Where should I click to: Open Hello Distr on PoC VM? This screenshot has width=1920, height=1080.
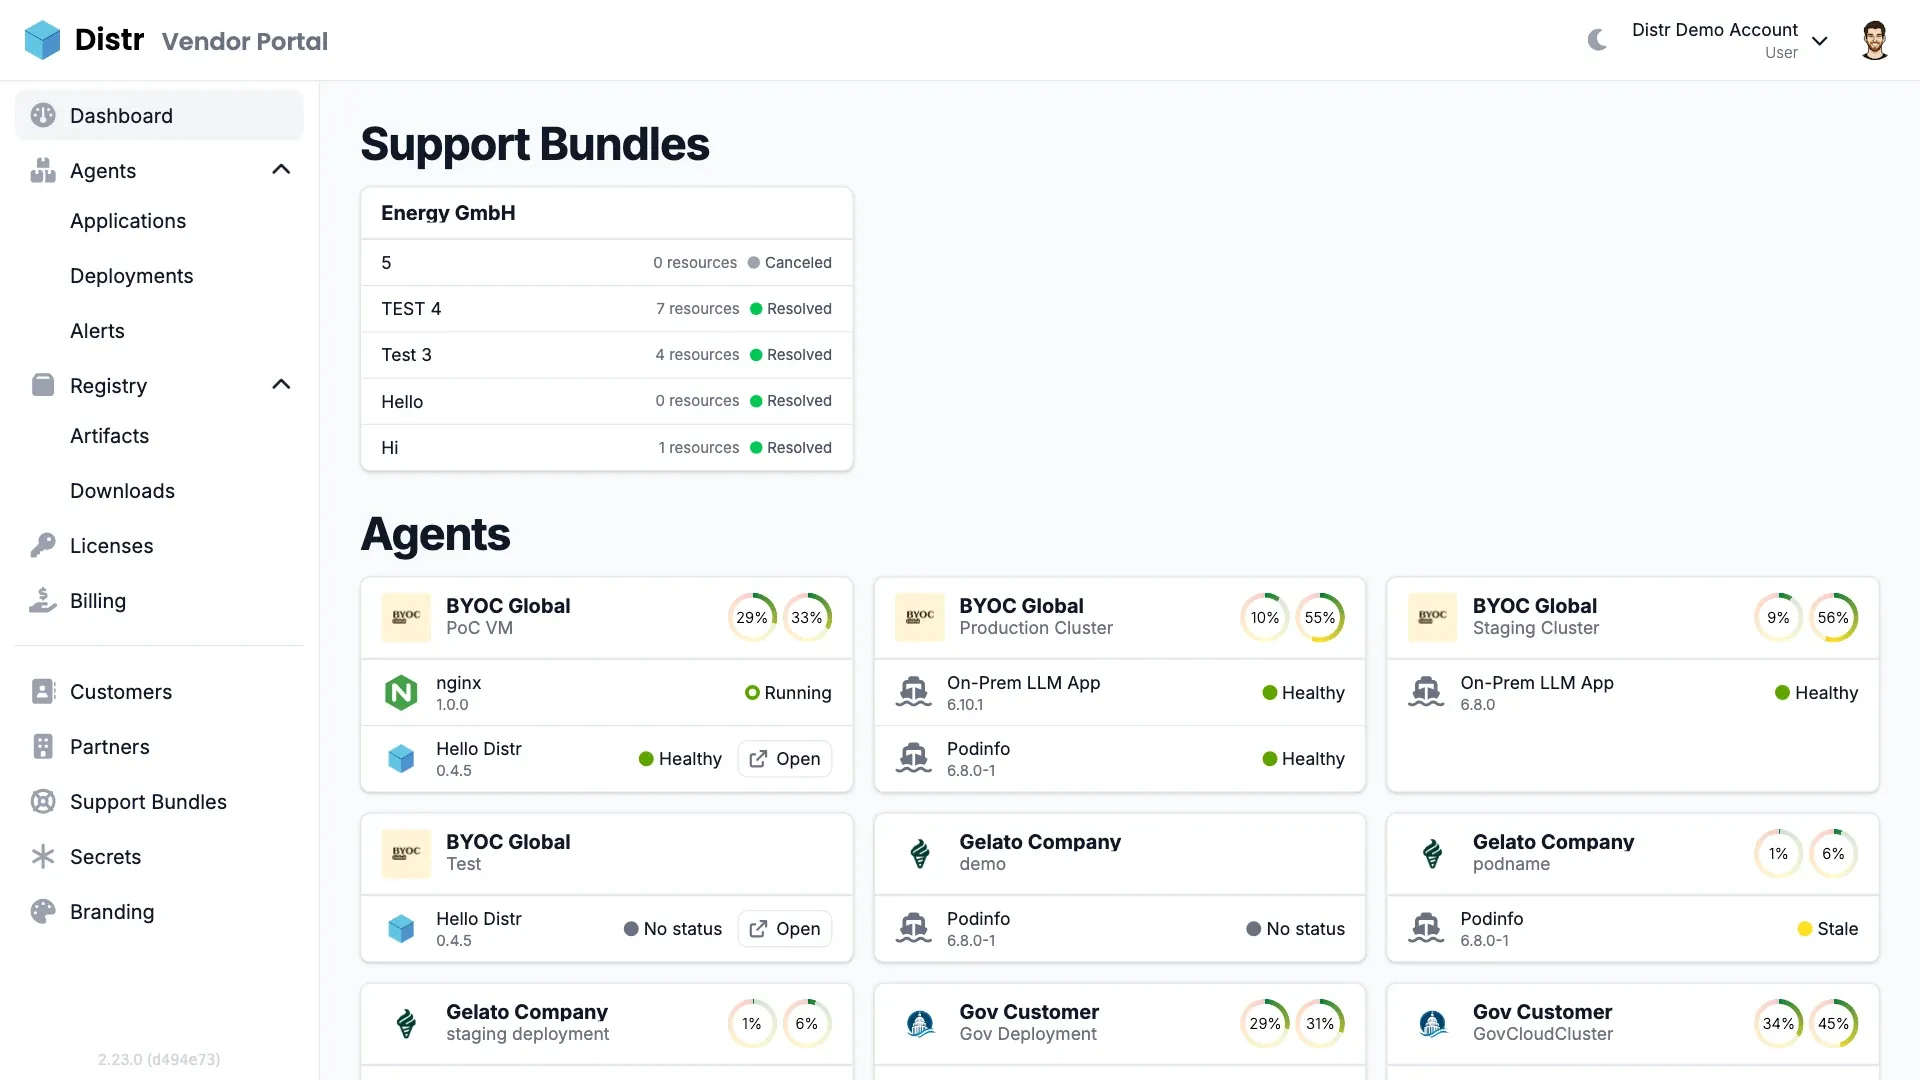(x=785, y=759)
